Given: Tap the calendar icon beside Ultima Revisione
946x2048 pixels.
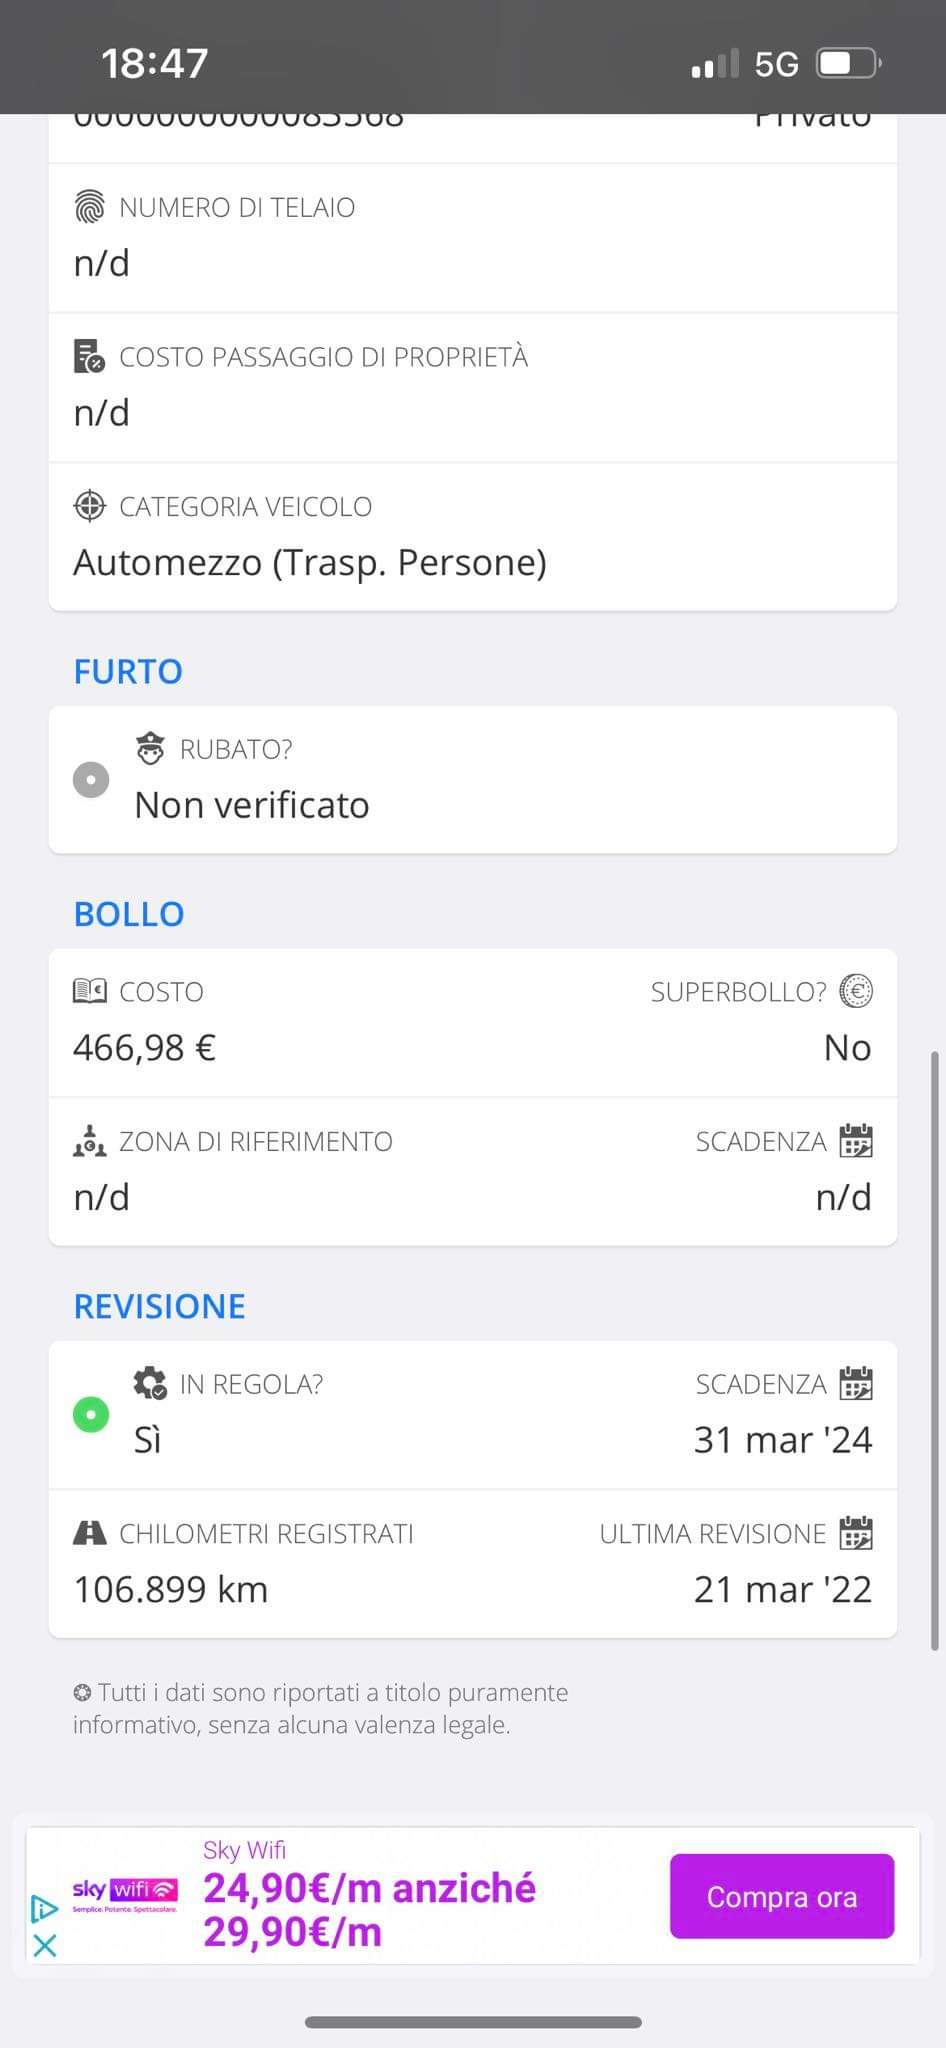Looking at the screenshot, I should [856, 1533].
